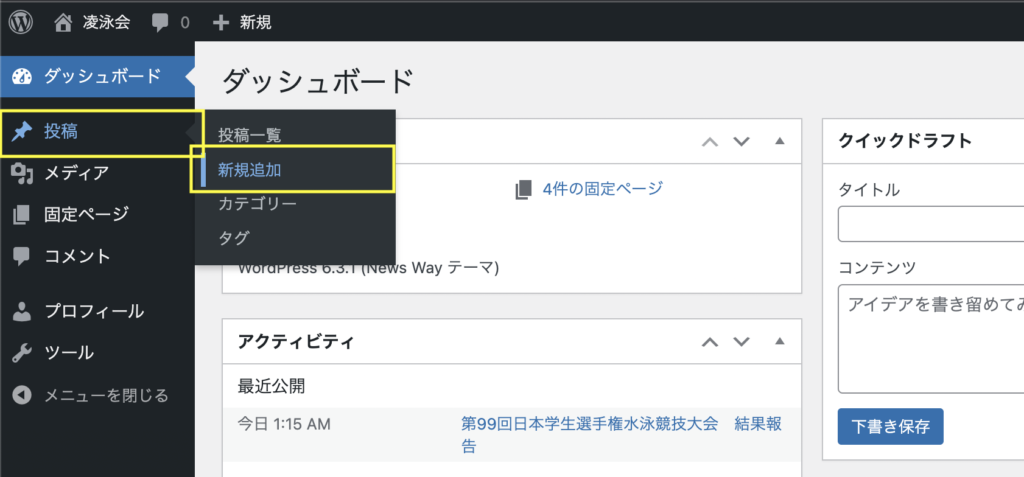Click the ツール wrench icon in sidebar
Image resolution: width=1024 pixels, height=477 pixels.
[x=21, y=352]
